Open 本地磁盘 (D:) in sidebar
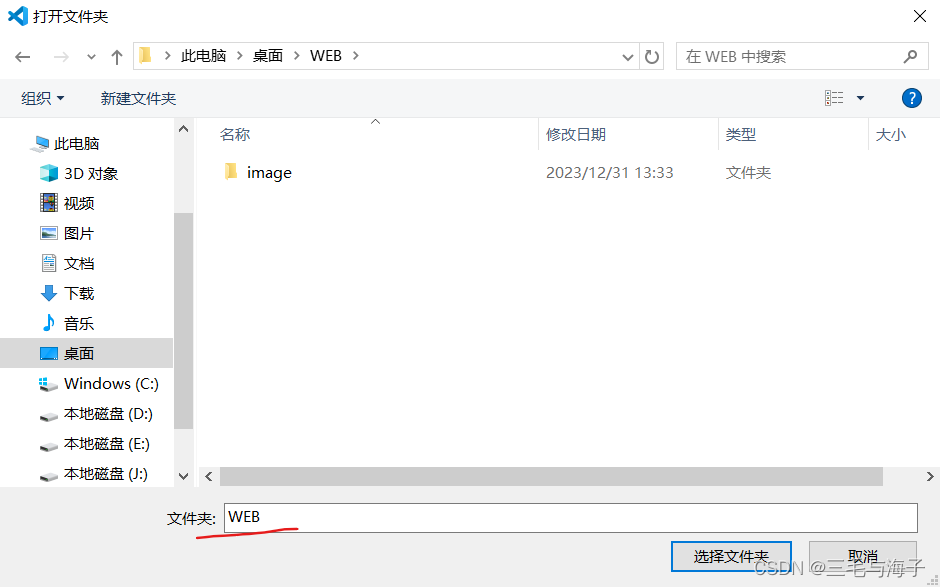The width and height of the screenshot is (940, 587). point(108,414)
